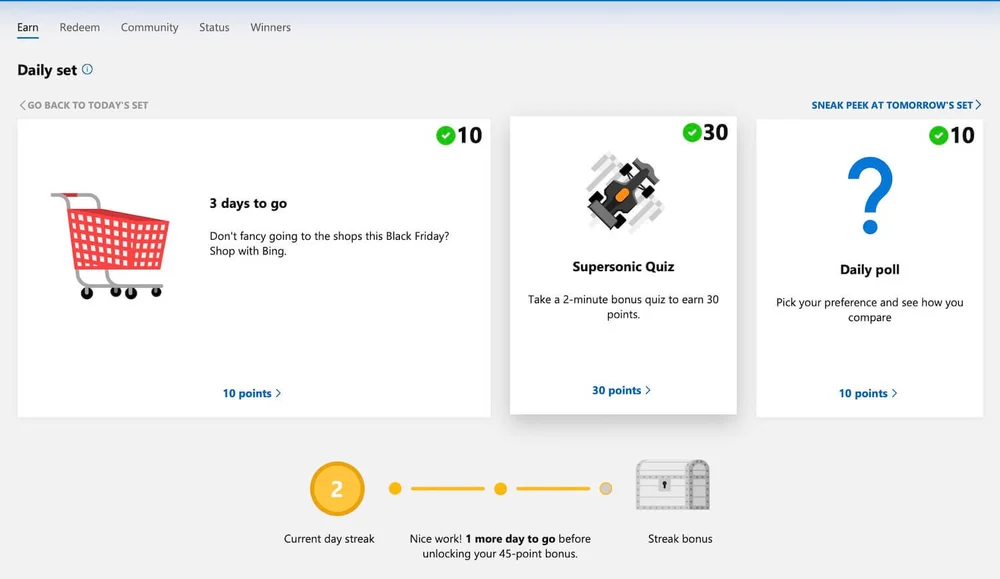
Task: Select the green checkmark on the shopping card
Action: 446,135
